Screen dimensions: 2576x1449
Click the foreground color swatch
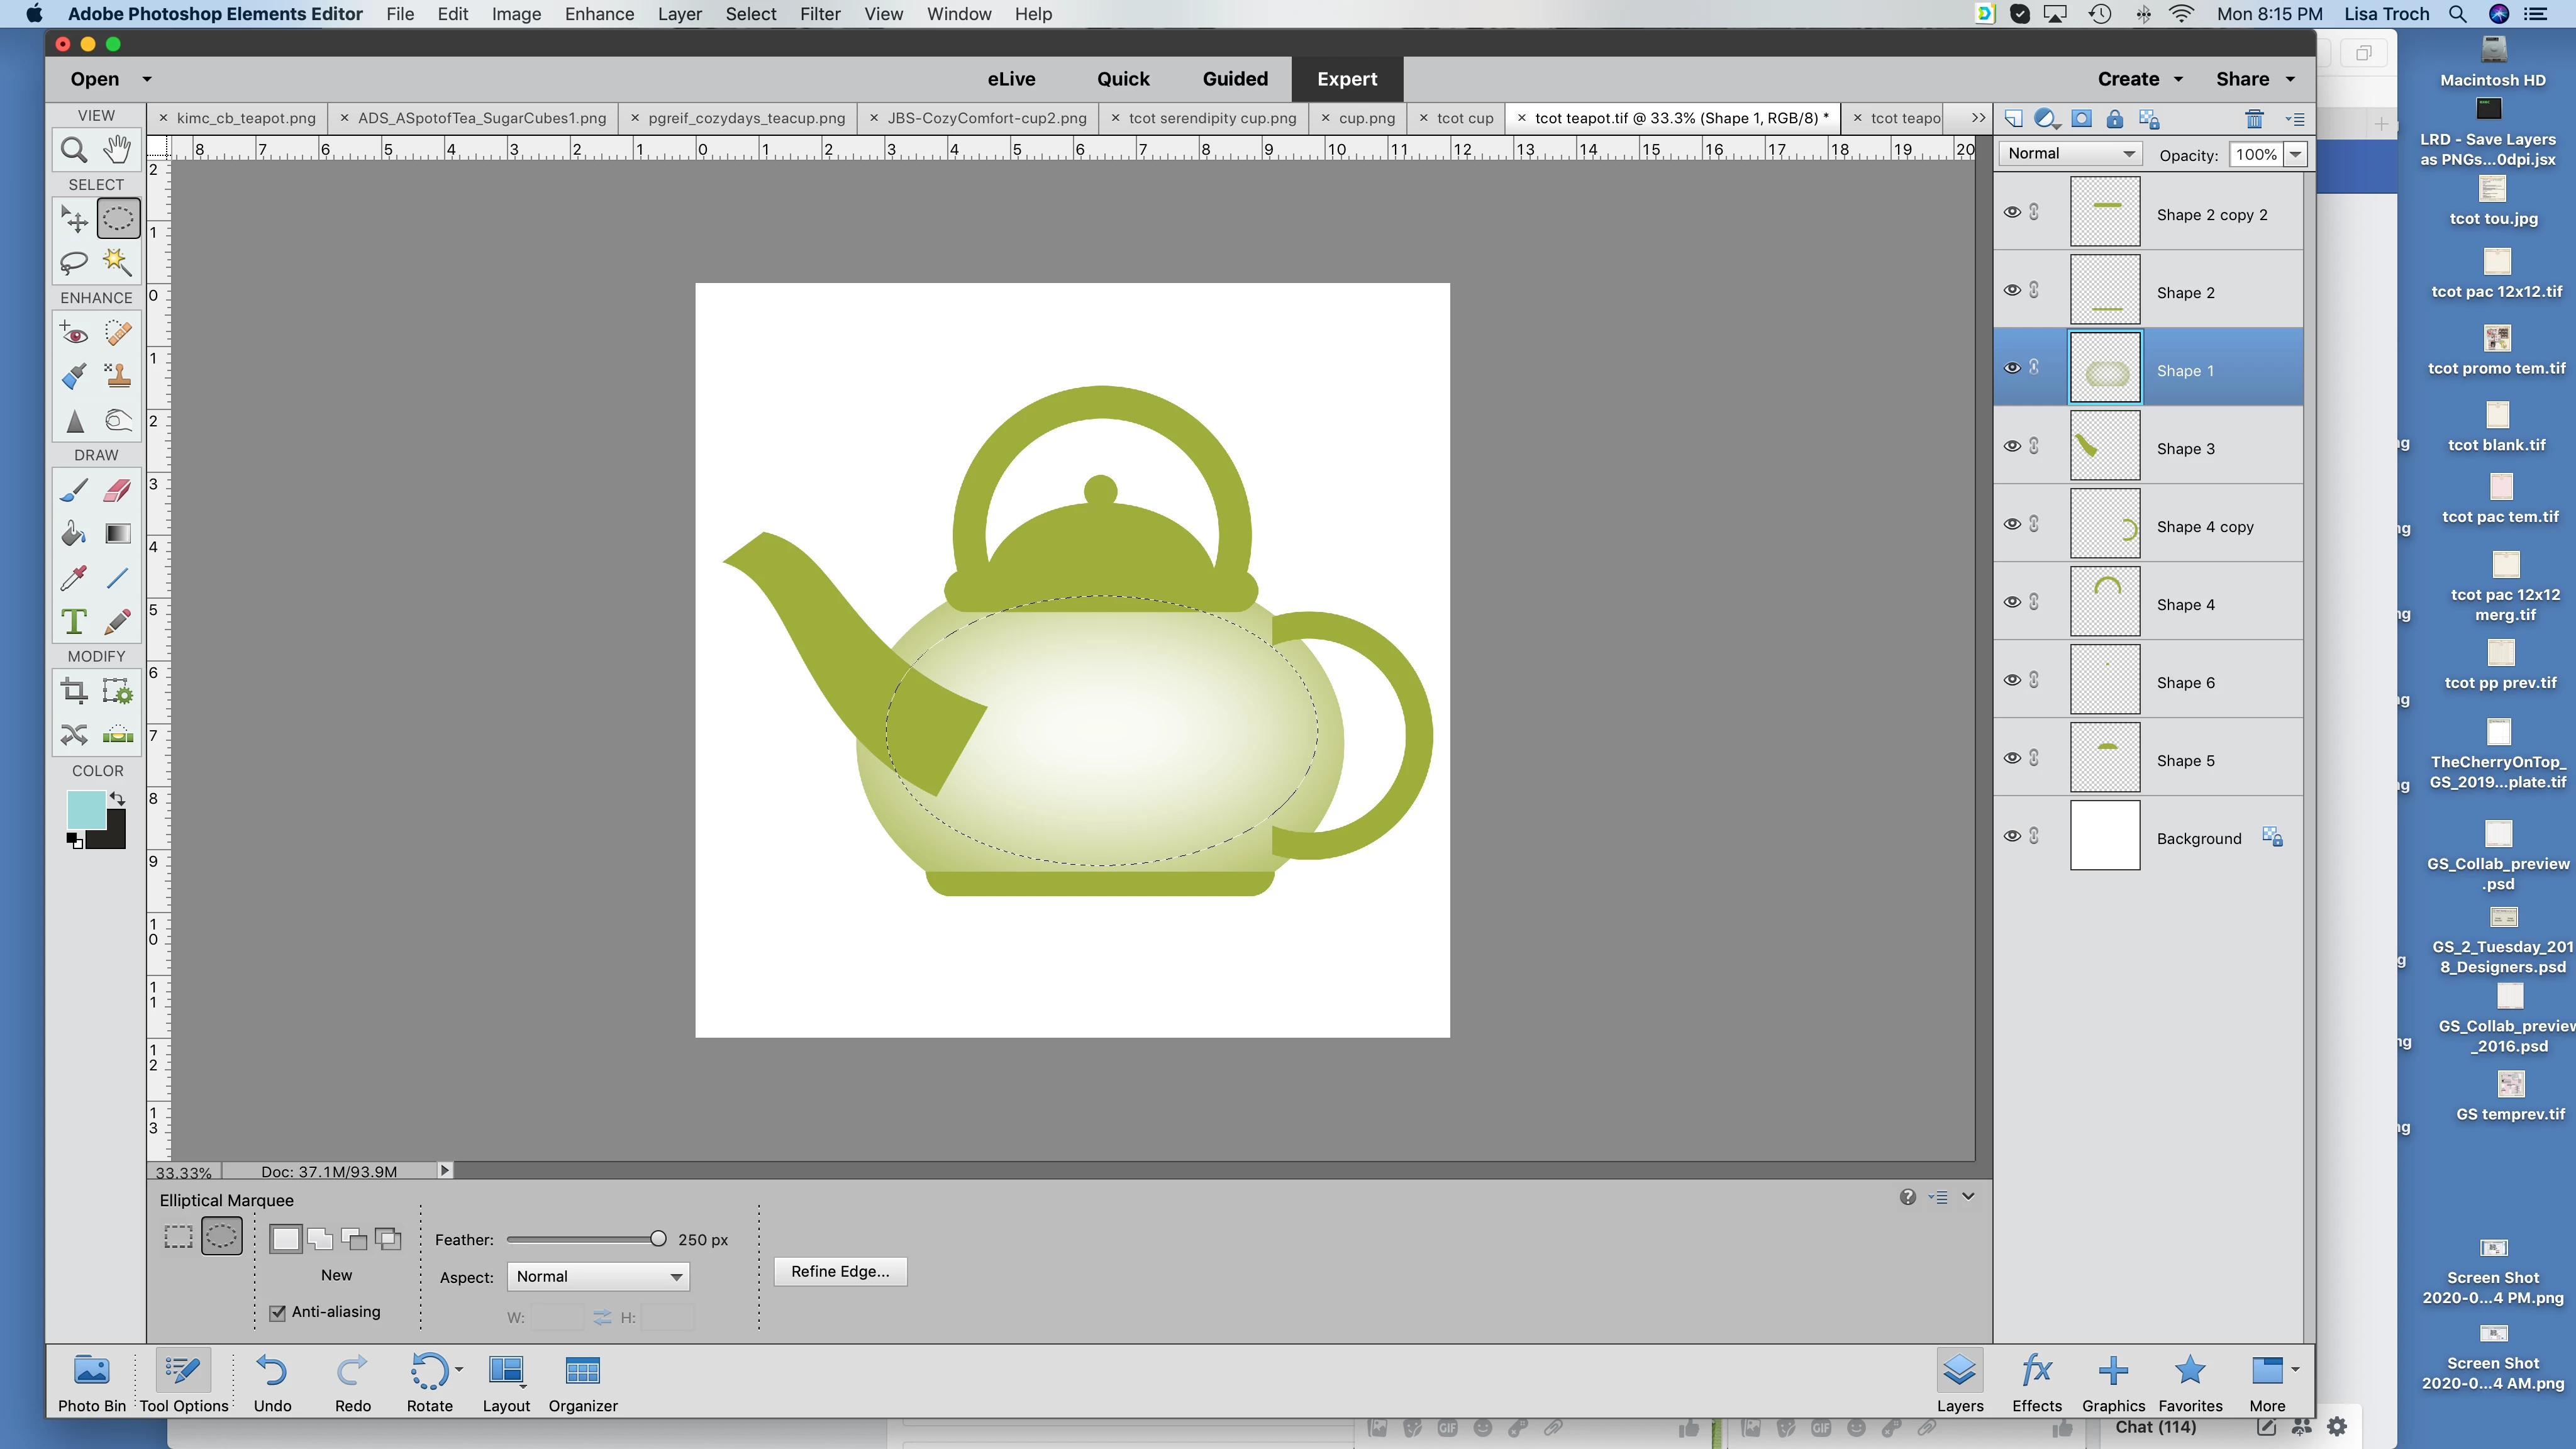click(x=86, y=809)
